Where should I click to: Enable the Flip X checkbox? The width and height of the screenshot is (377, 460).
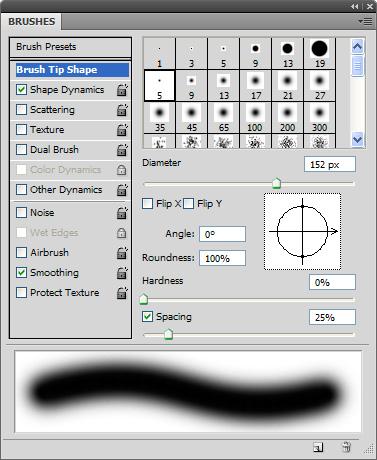tap(147, 203)
